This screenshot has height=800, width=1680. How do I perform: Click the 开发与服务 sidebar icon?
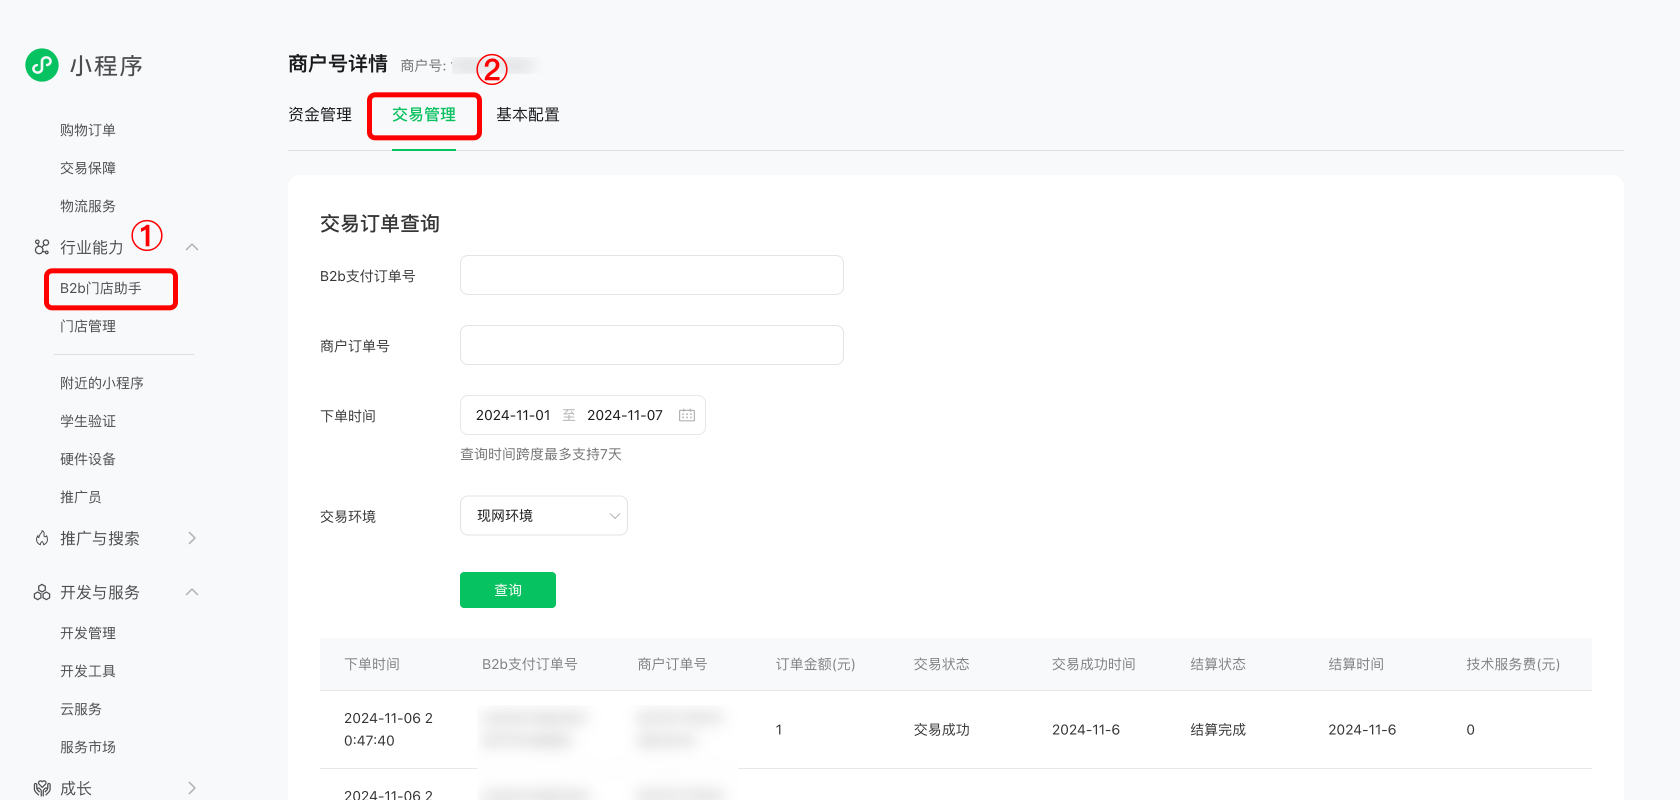point(42,592)
